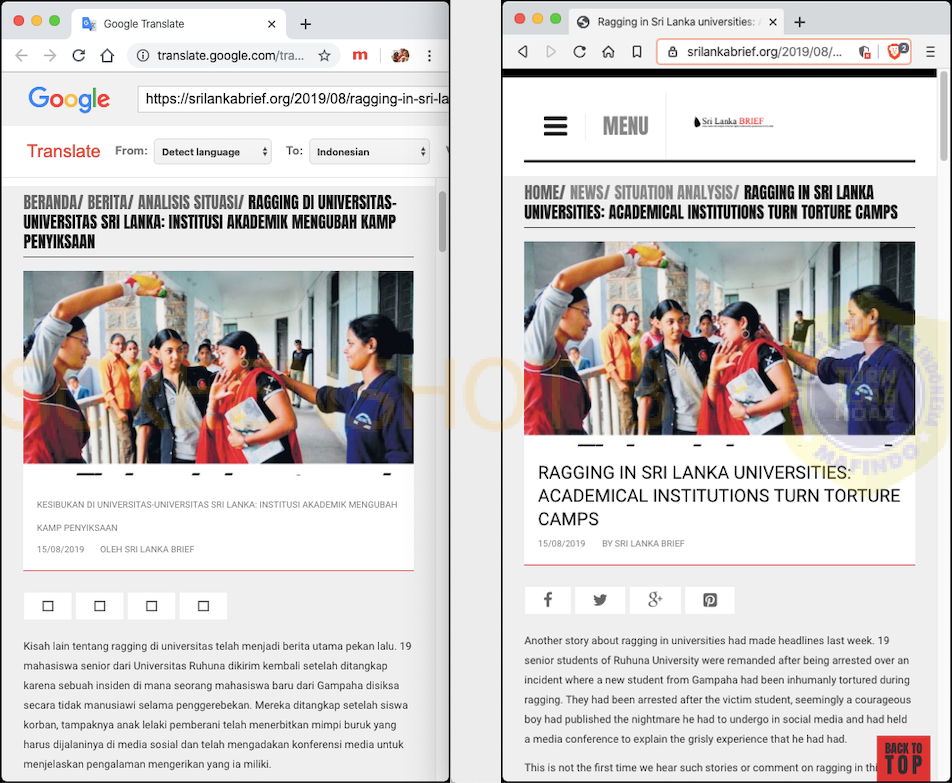This screenshot has width=952, height=783.
Task: Open Brave main menu button
Action: pyautogui.click(x=930, y=52)
